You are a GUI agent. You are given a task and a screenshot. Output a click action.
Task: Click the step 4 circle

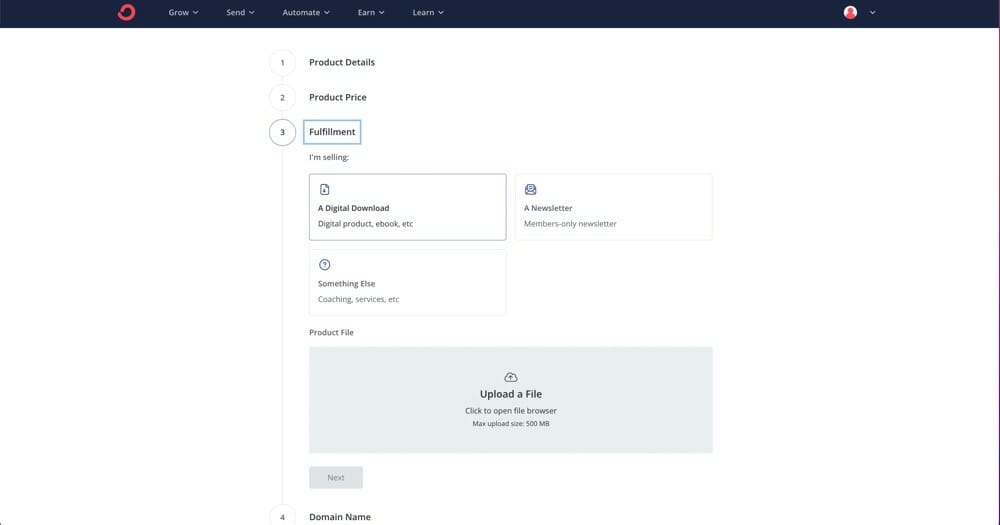click(283, 517)
